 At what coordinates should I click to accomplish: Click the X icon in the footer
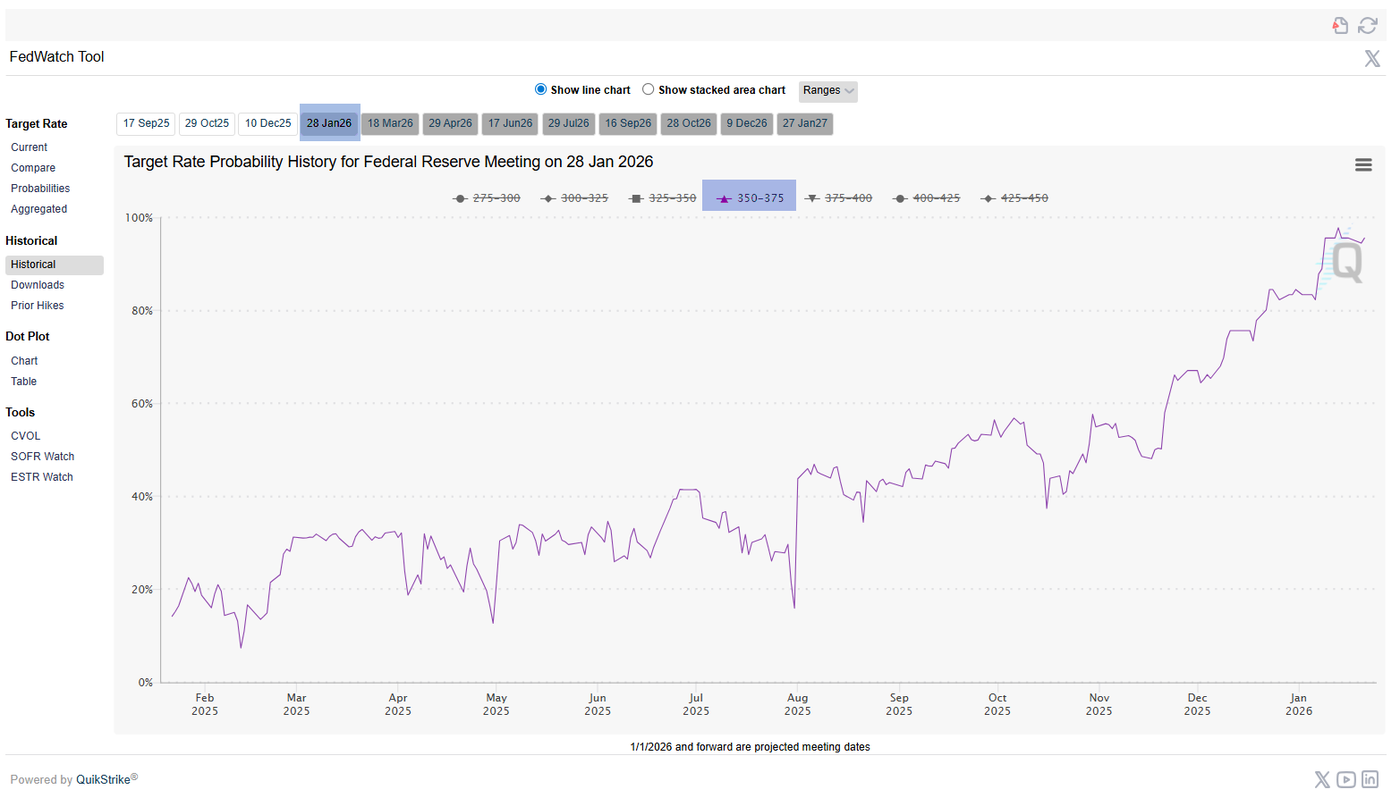click(x=1322, y=779)
